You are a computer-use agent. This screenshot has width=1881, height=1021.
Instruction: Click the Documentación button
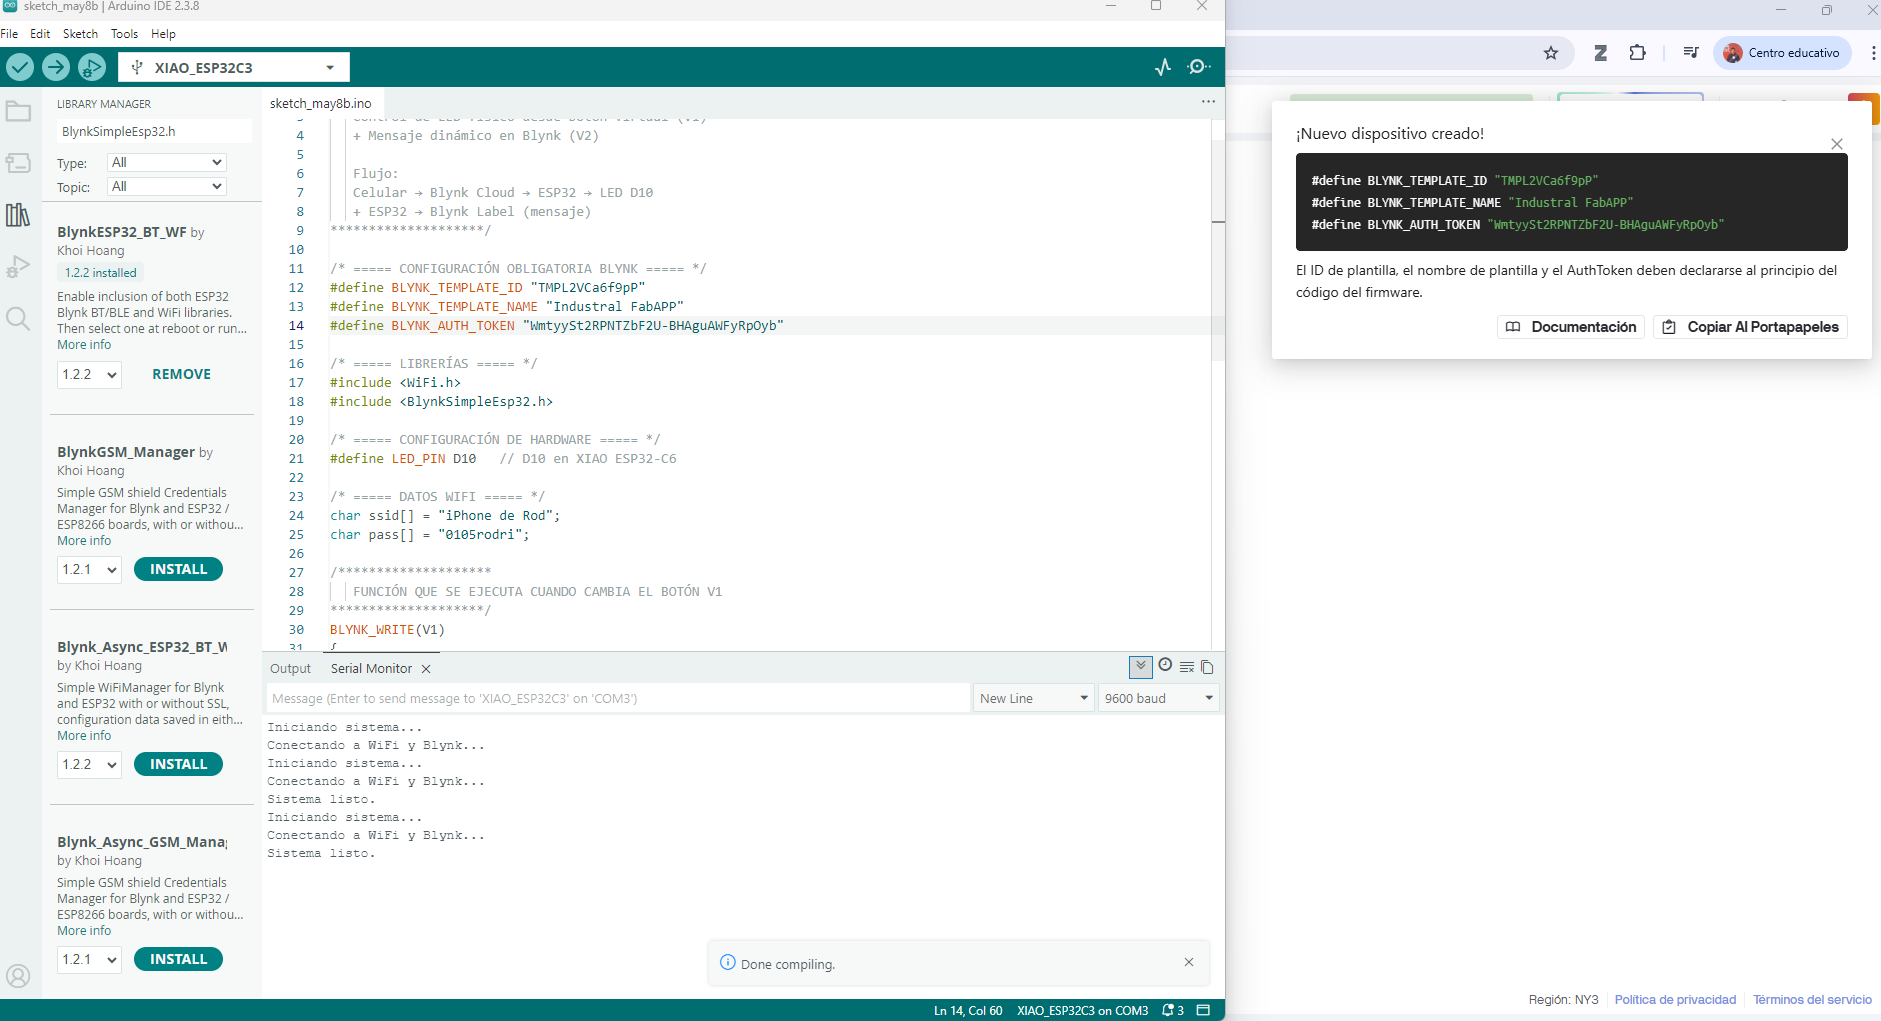point(1571,327)
